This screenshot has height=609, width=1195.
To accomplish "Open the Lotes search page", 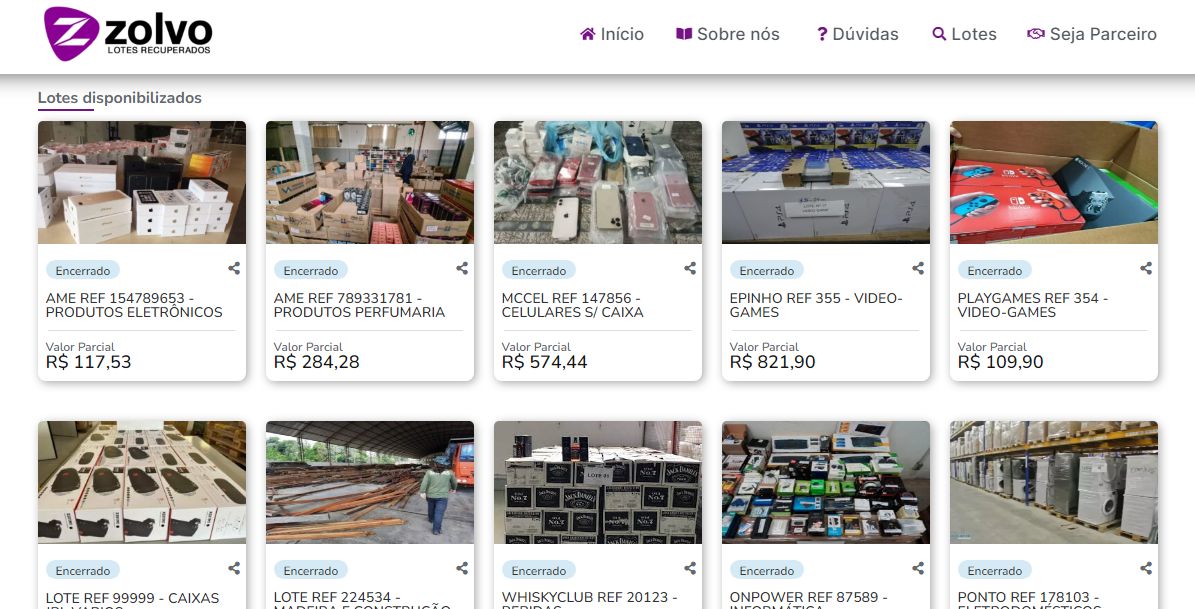I will 964,34.
